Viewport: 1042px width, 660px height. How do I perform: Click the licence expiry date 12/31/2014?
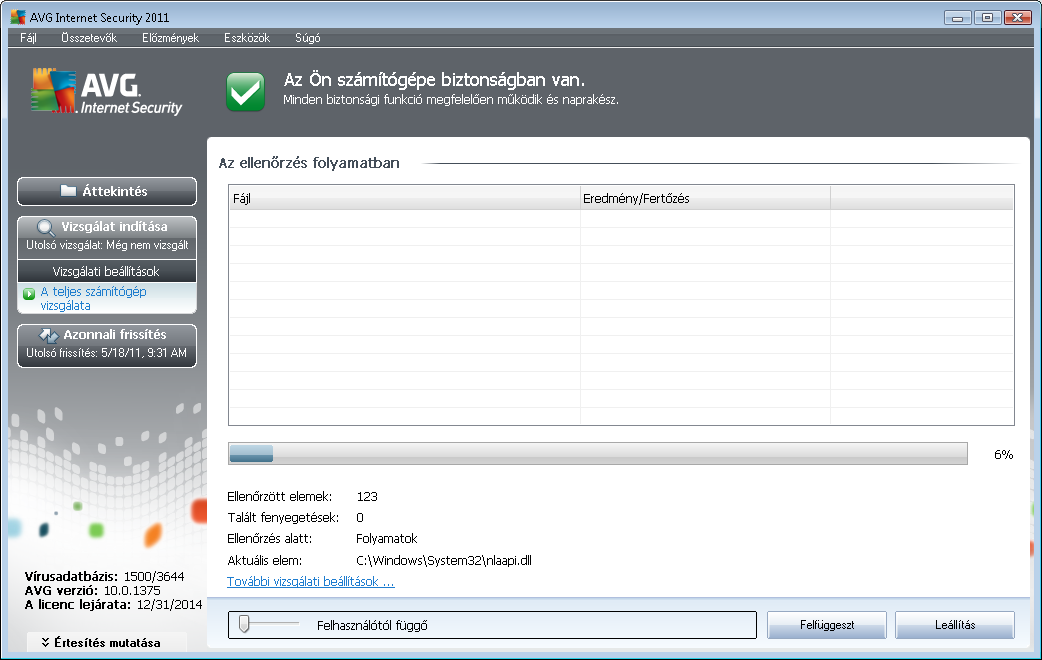pos(169,604)
